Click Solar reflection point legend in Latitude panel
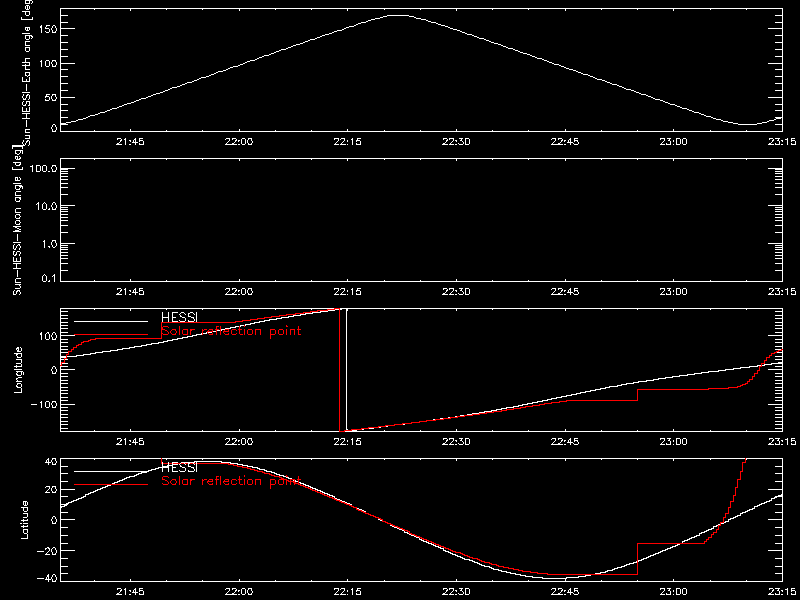 coord(231,481)
